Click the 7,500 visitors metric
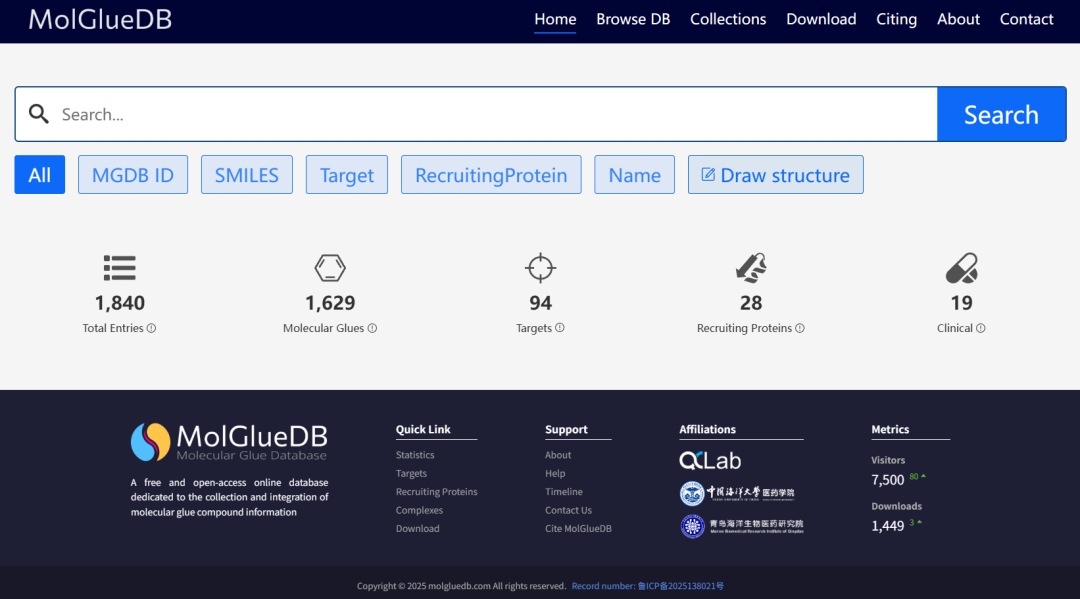The height and width of the screenshot is (599, 1080). (x=888, y=480)
